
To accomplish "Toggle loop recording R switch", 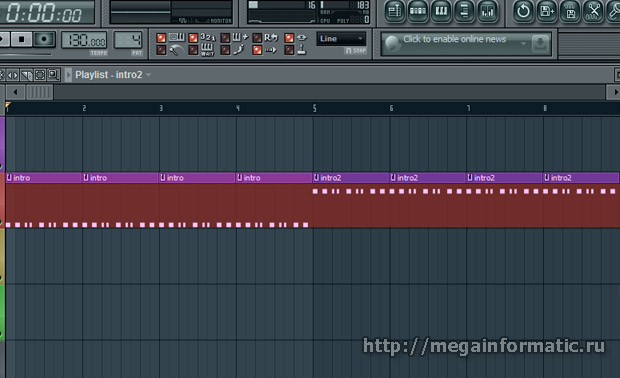I will [257, 38].
